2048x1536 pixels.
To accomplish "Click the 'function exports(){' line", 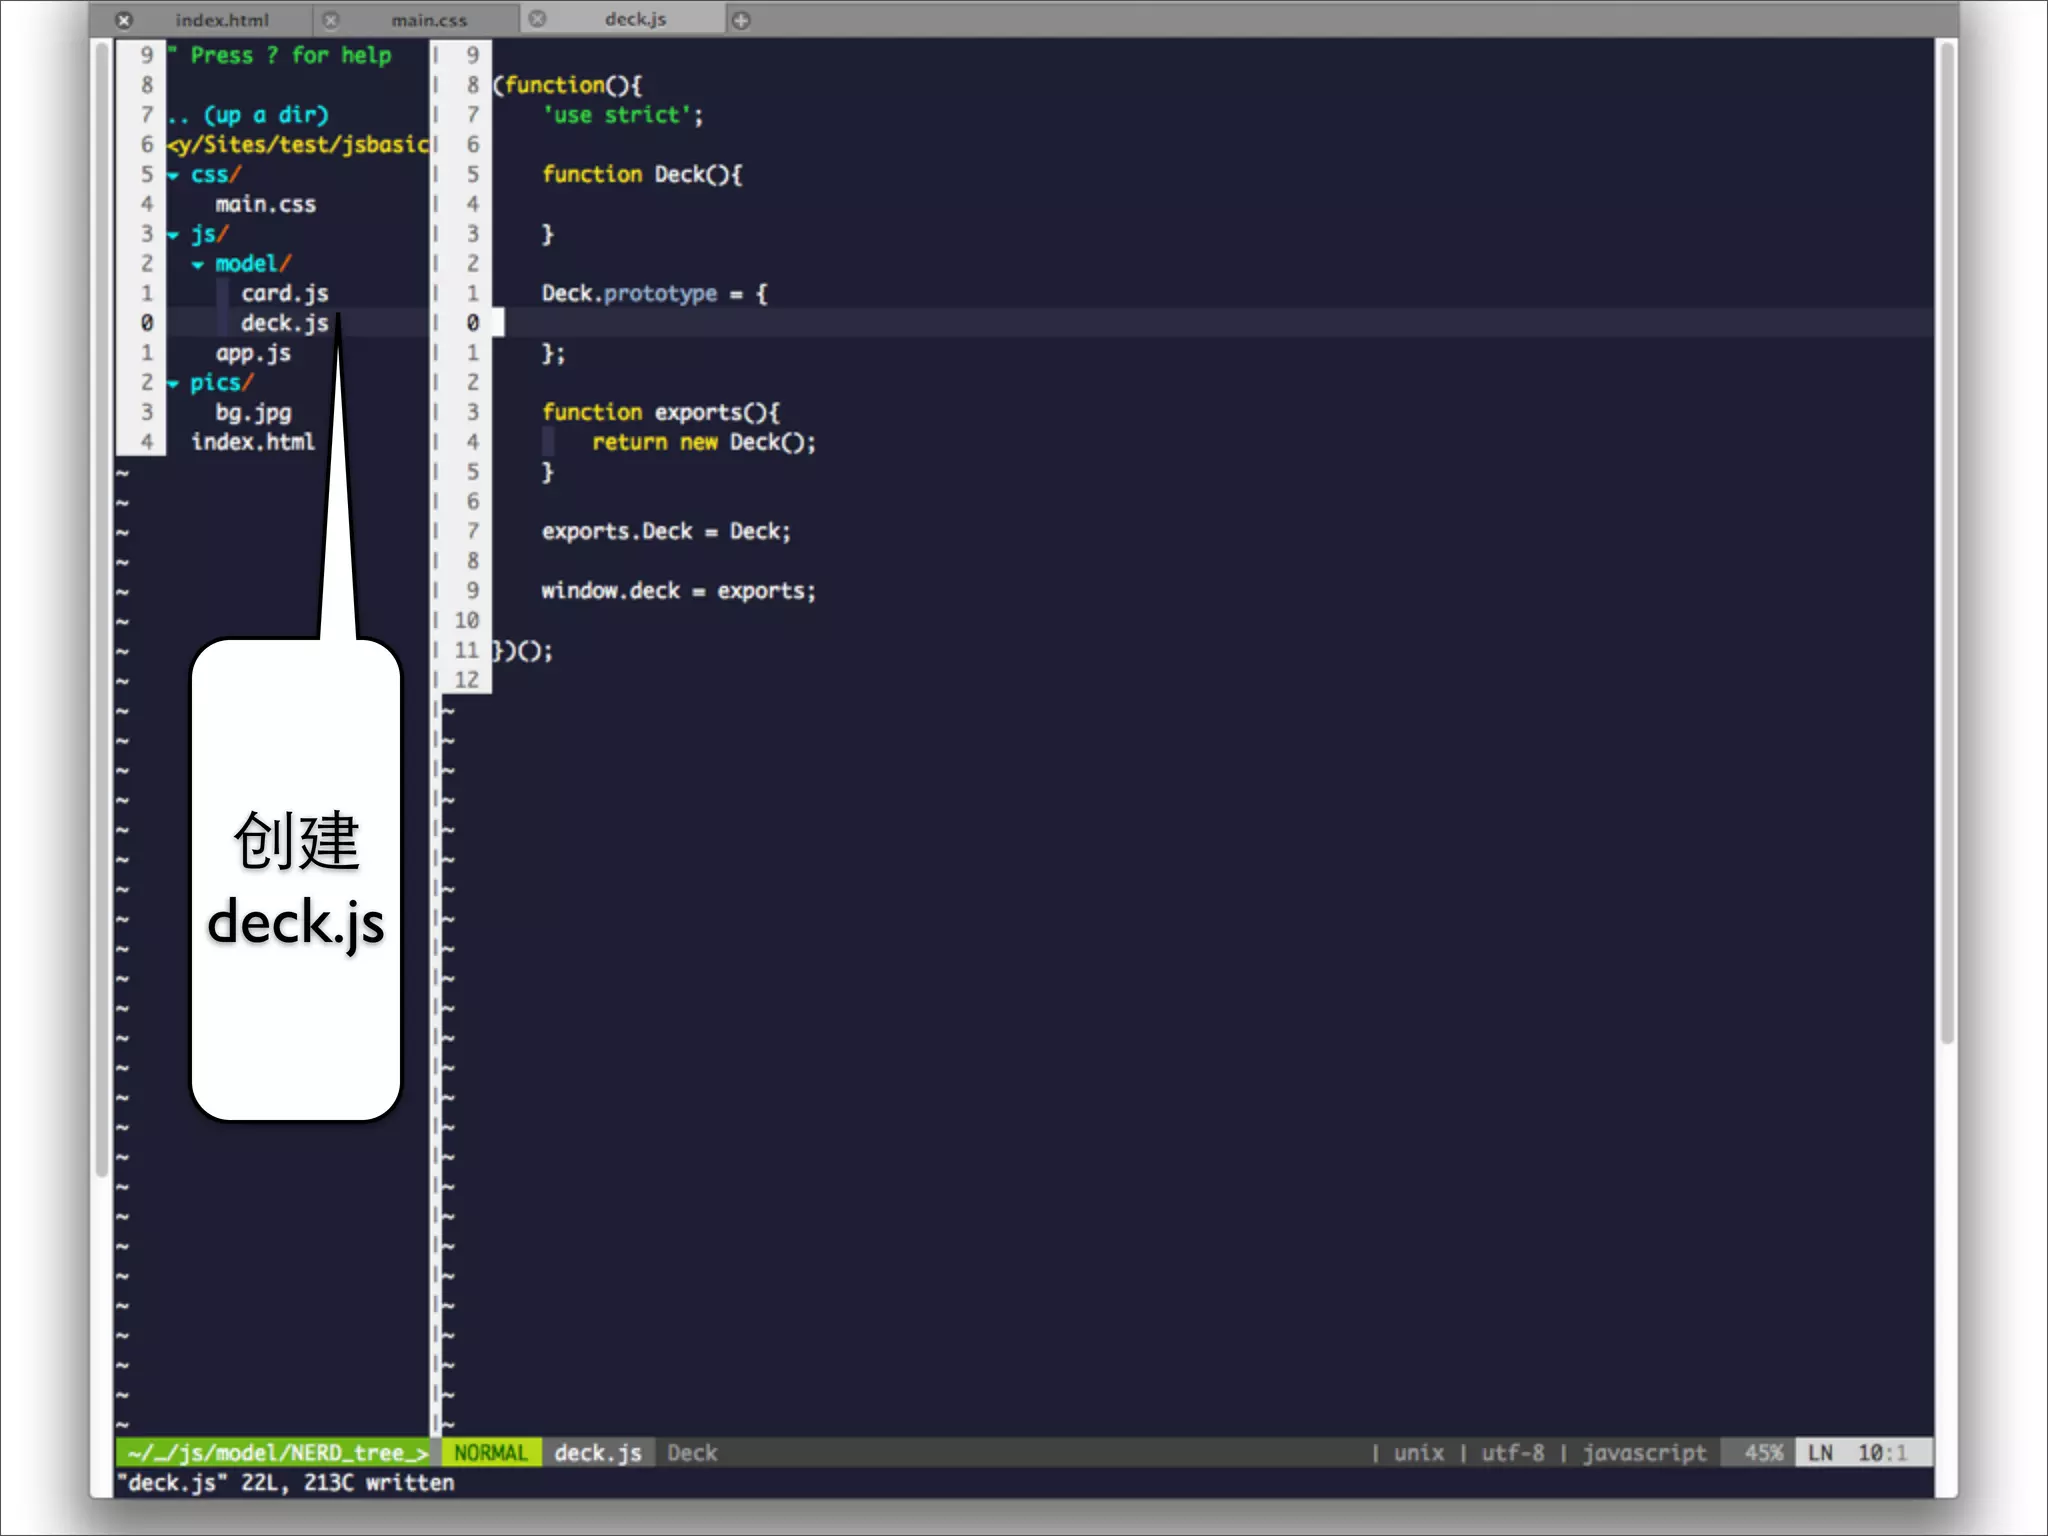I will (x=661, y=412).
